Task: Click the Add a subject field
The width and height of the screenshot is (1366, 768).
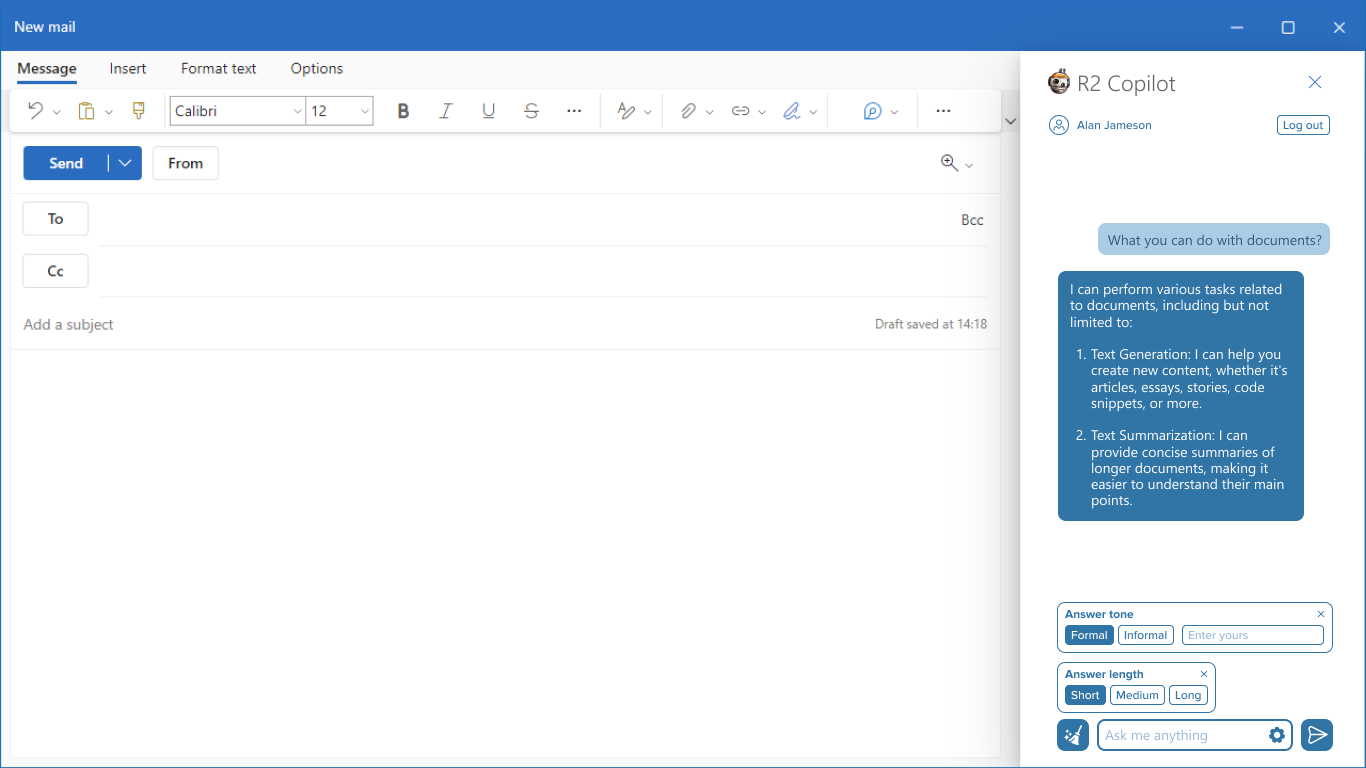Action: [x=440, y=324]
